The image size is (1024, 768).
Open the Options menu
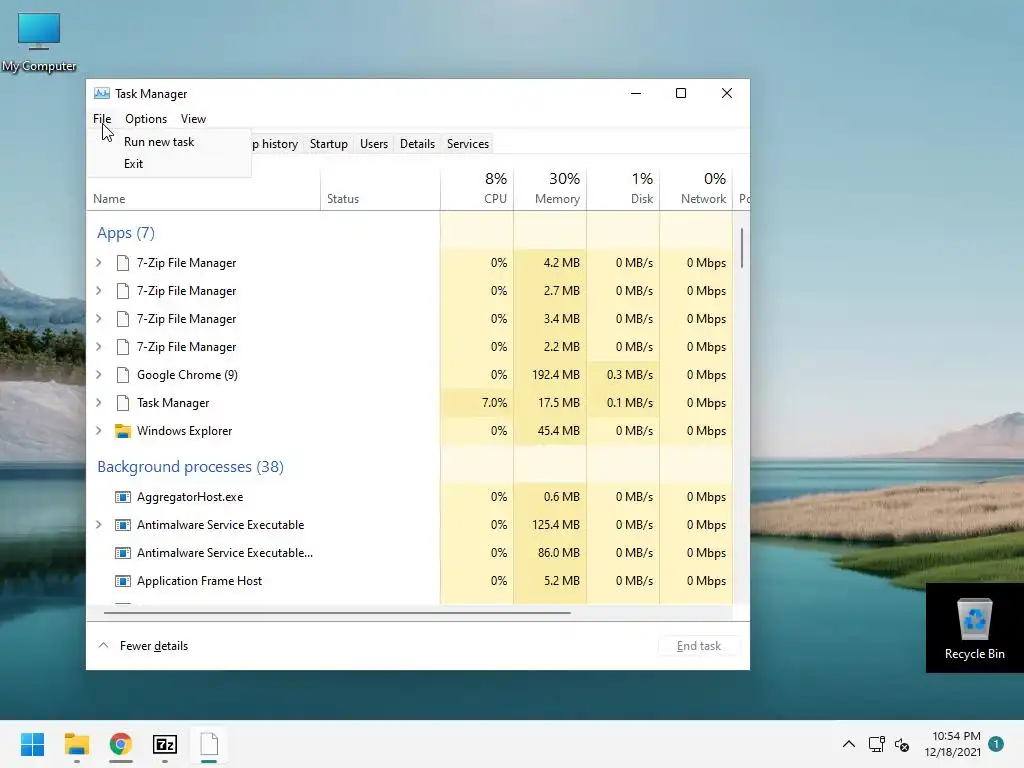pyautogui.click(x=146, y=119)
